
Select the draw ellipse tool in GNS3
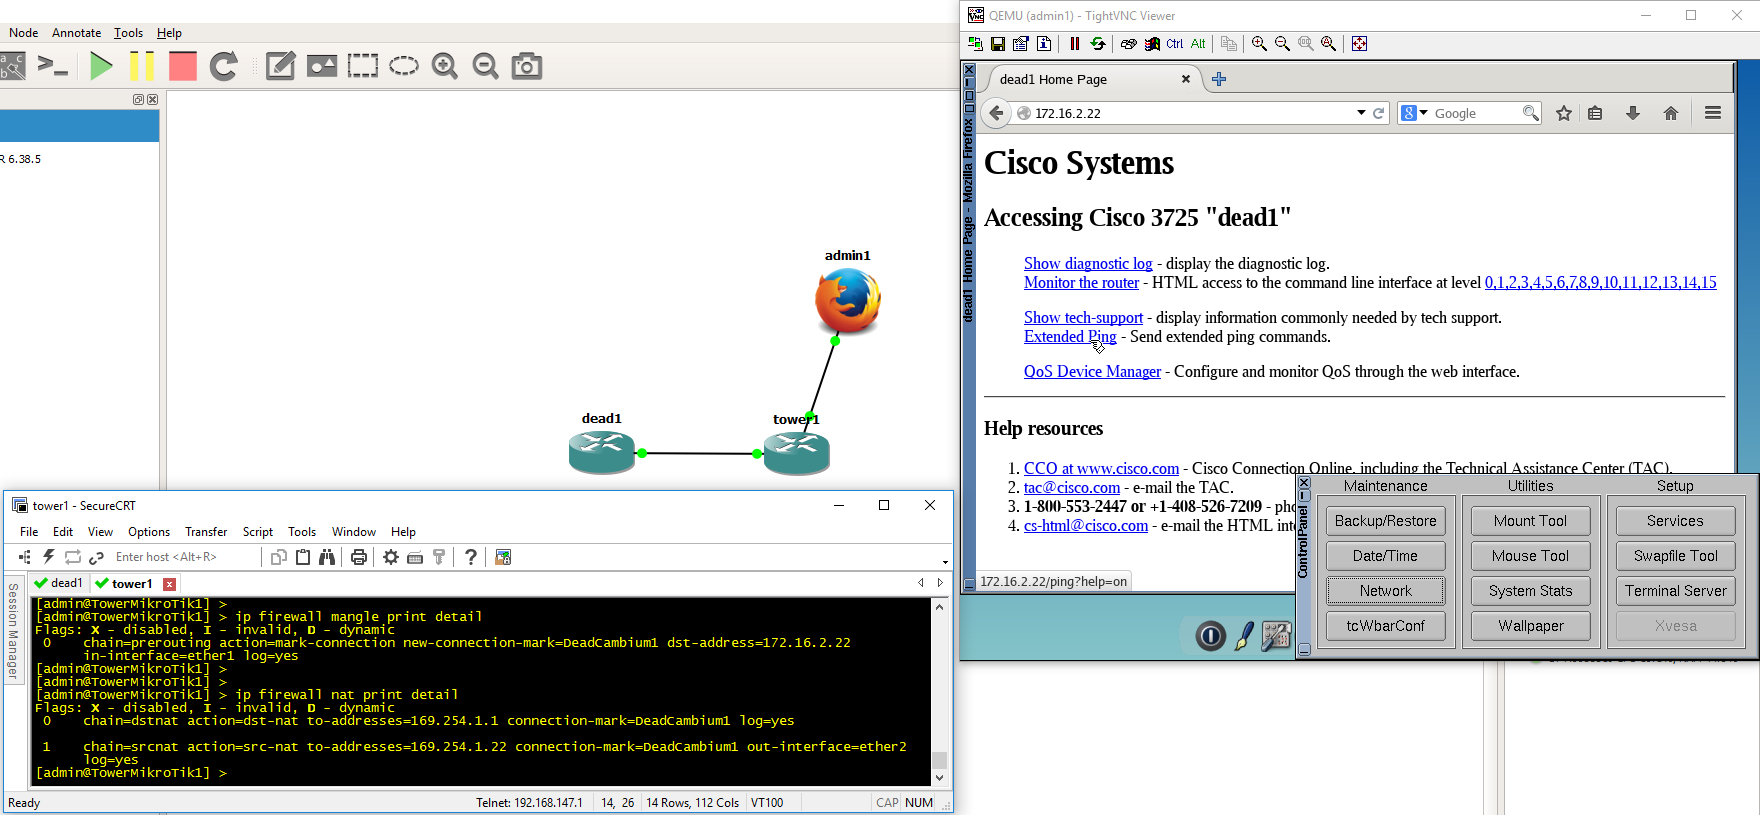click(x=404, y=66)
